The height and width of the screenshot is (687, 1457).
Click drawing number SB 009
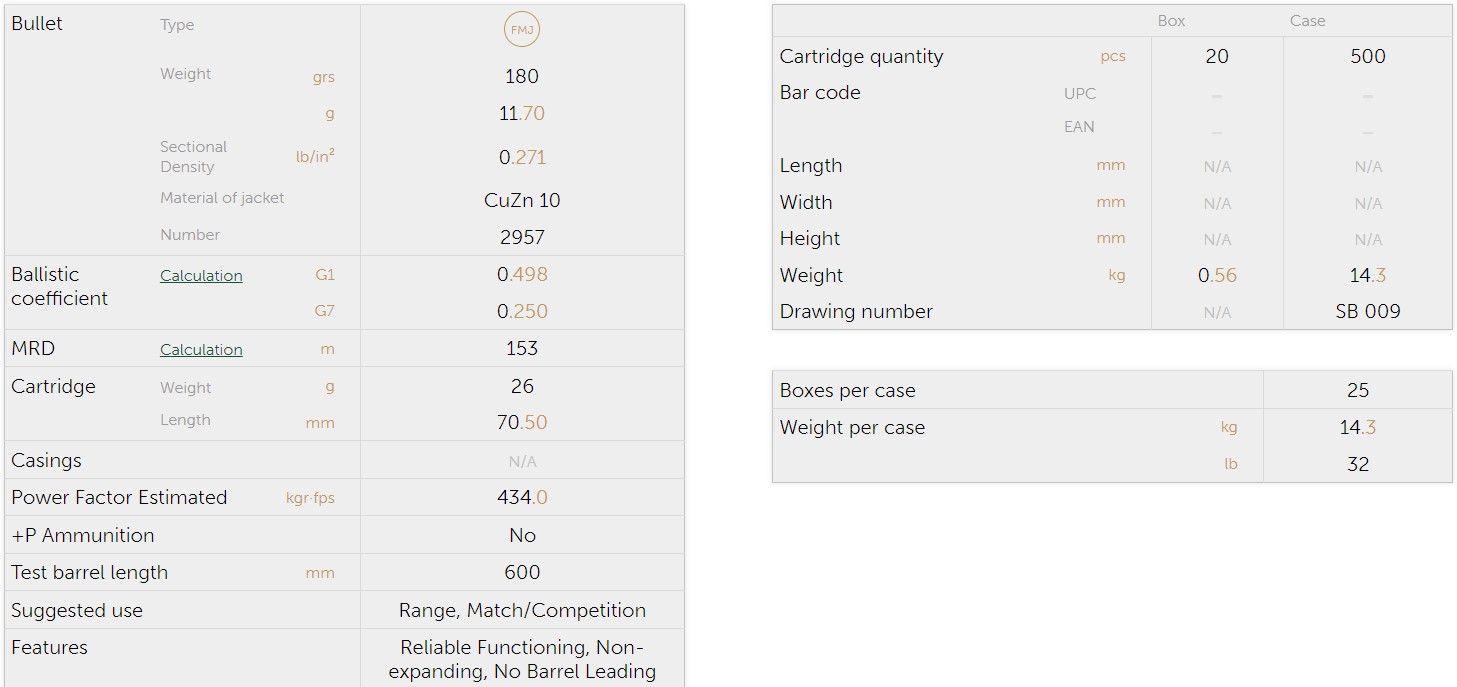[x=1367, y=311]
